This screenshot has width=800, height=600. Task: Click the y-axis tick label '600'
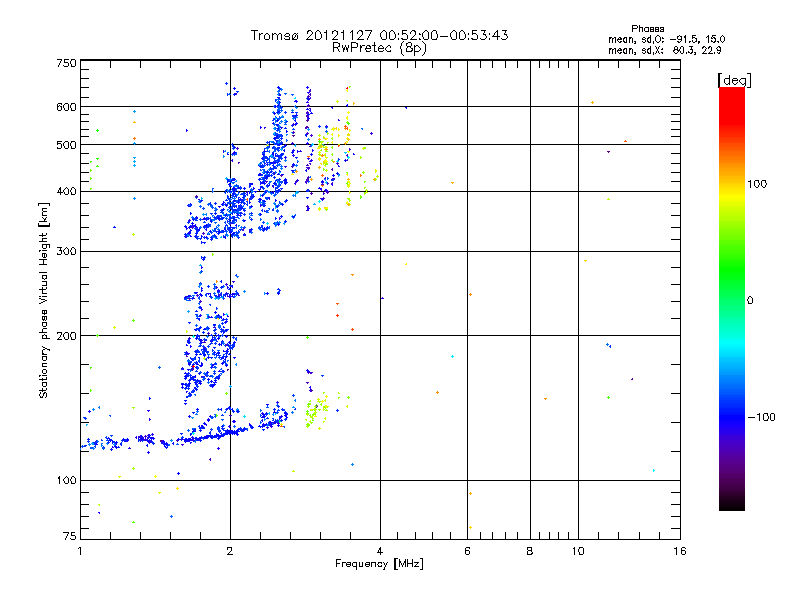[x=67, y=107]
